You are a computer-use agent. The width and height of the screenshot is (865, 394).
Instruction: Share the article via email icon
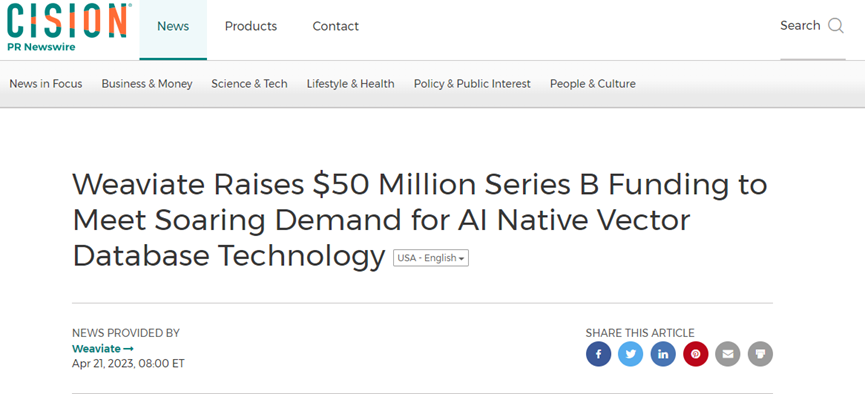click(x=728, y=354)
